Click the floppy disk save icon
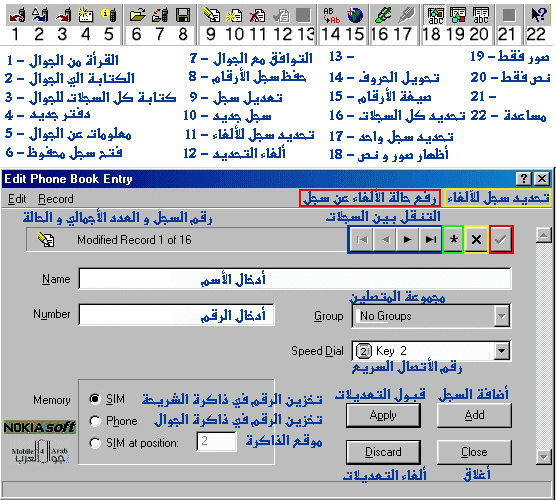 coord(183,15)
